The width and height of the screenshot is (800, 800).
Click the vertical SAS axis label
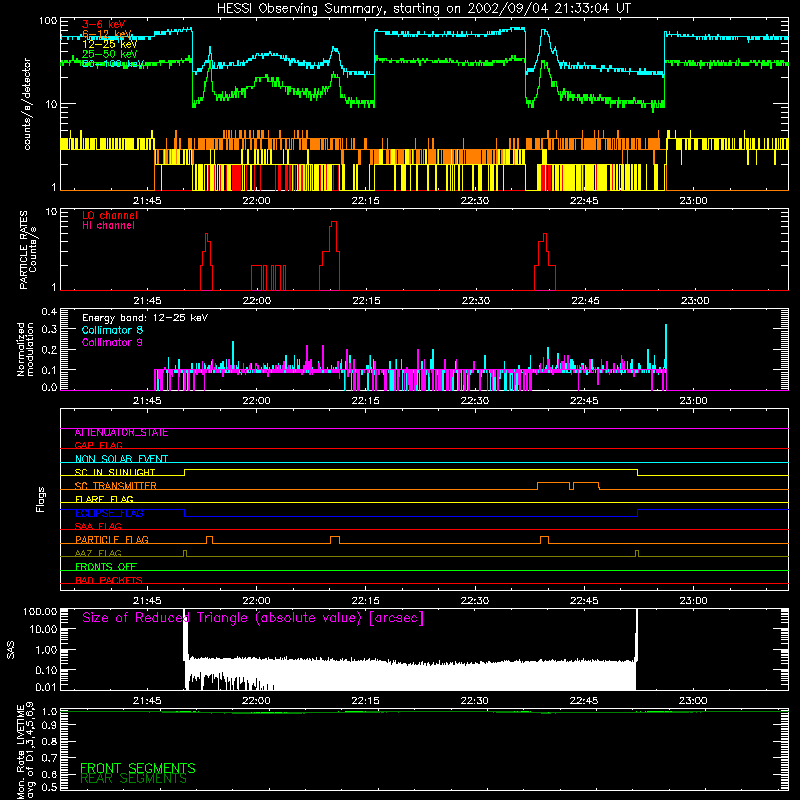11,650
